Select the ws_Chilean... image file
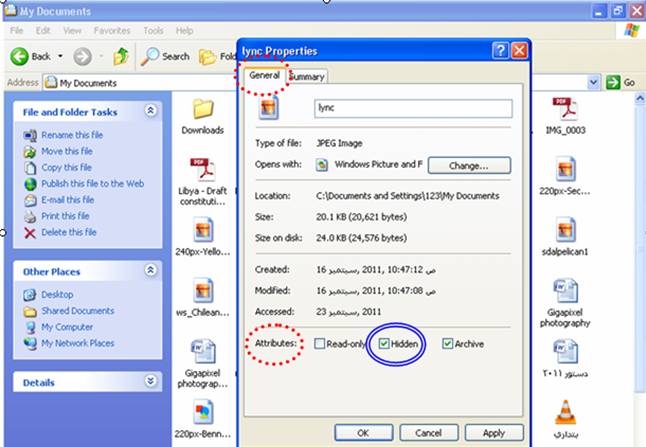 [203, 297]
